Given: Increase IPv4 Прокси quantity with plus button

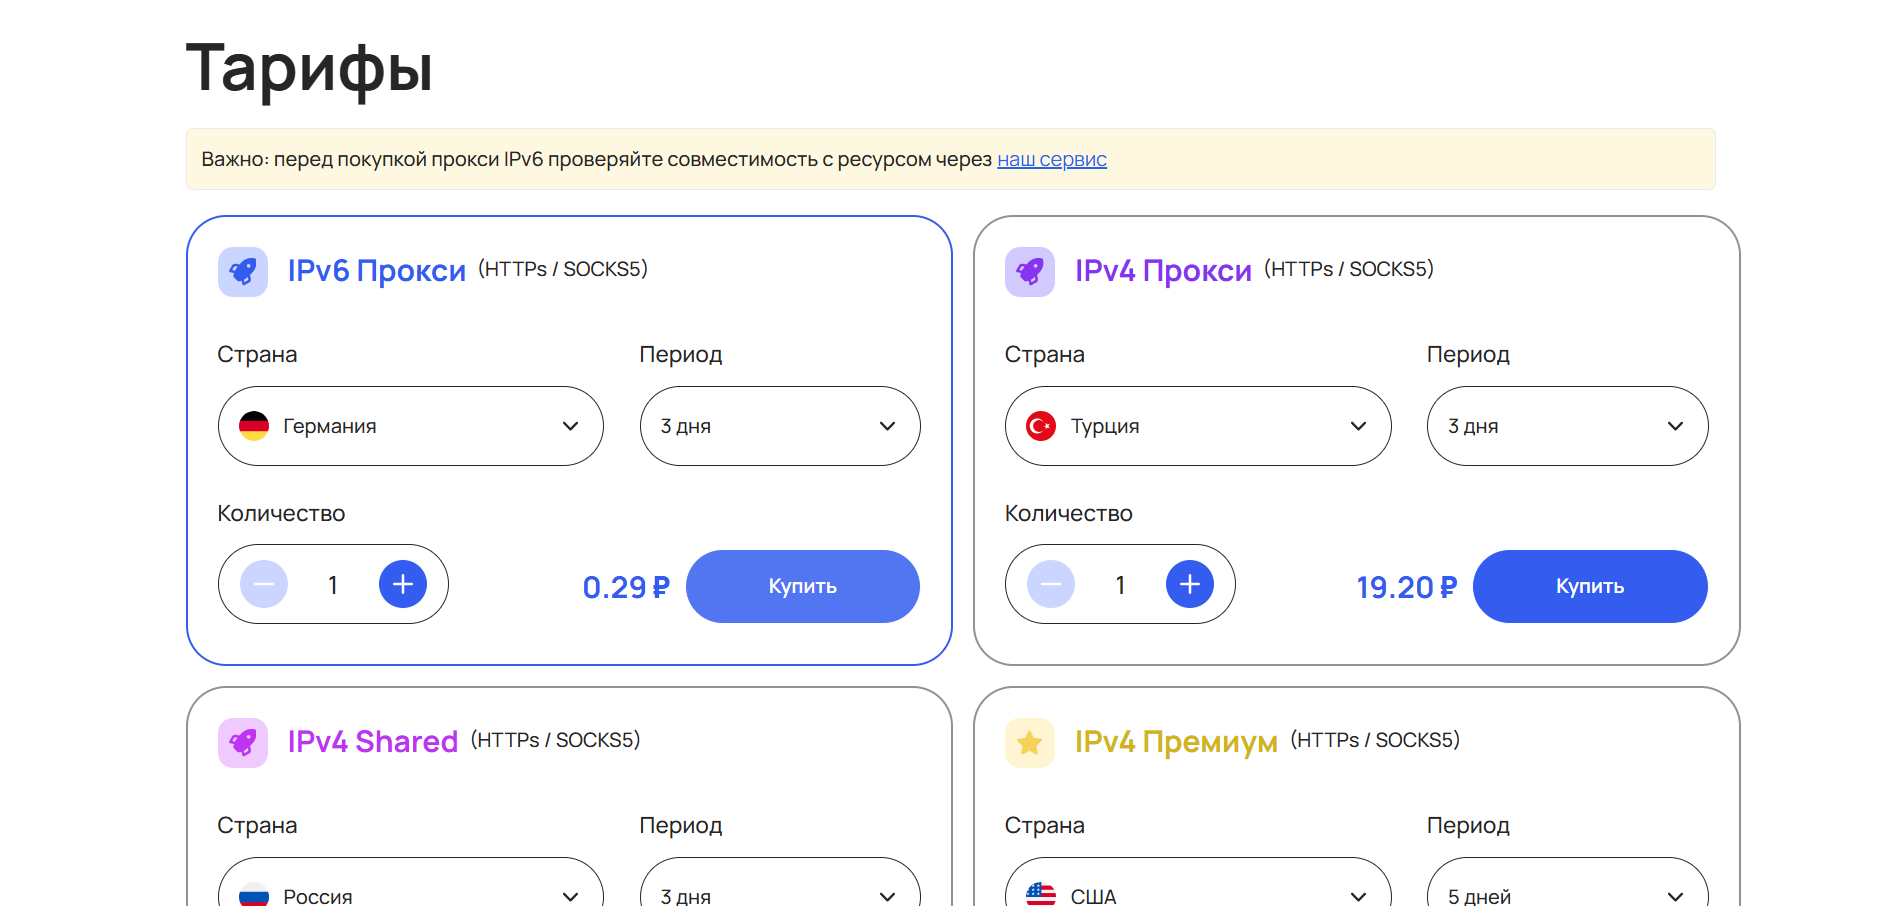Looking at the screenshot, I should 1190,584.
